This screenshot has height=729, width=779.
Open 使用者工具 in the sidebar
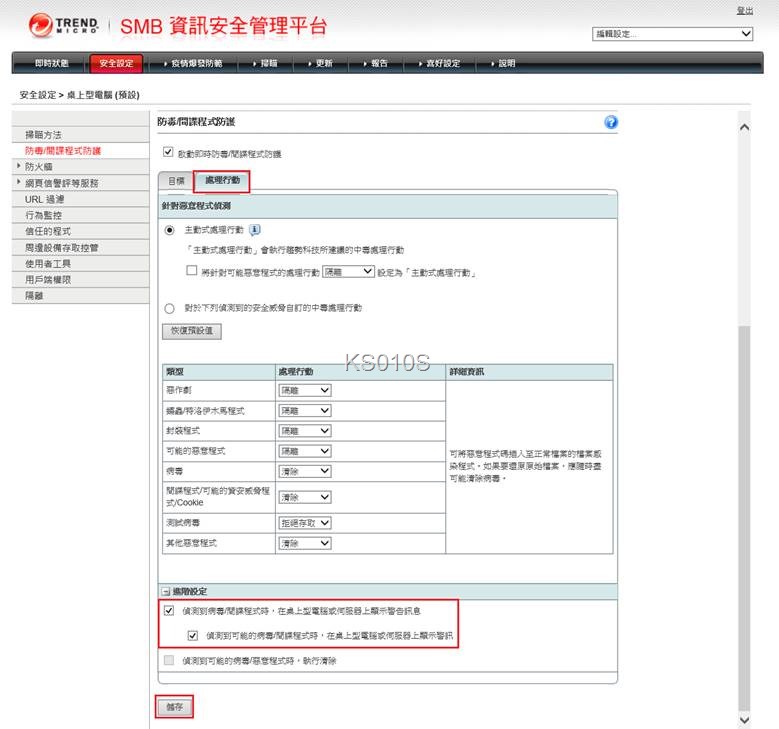pyautogui.click(x=80, y=263)
